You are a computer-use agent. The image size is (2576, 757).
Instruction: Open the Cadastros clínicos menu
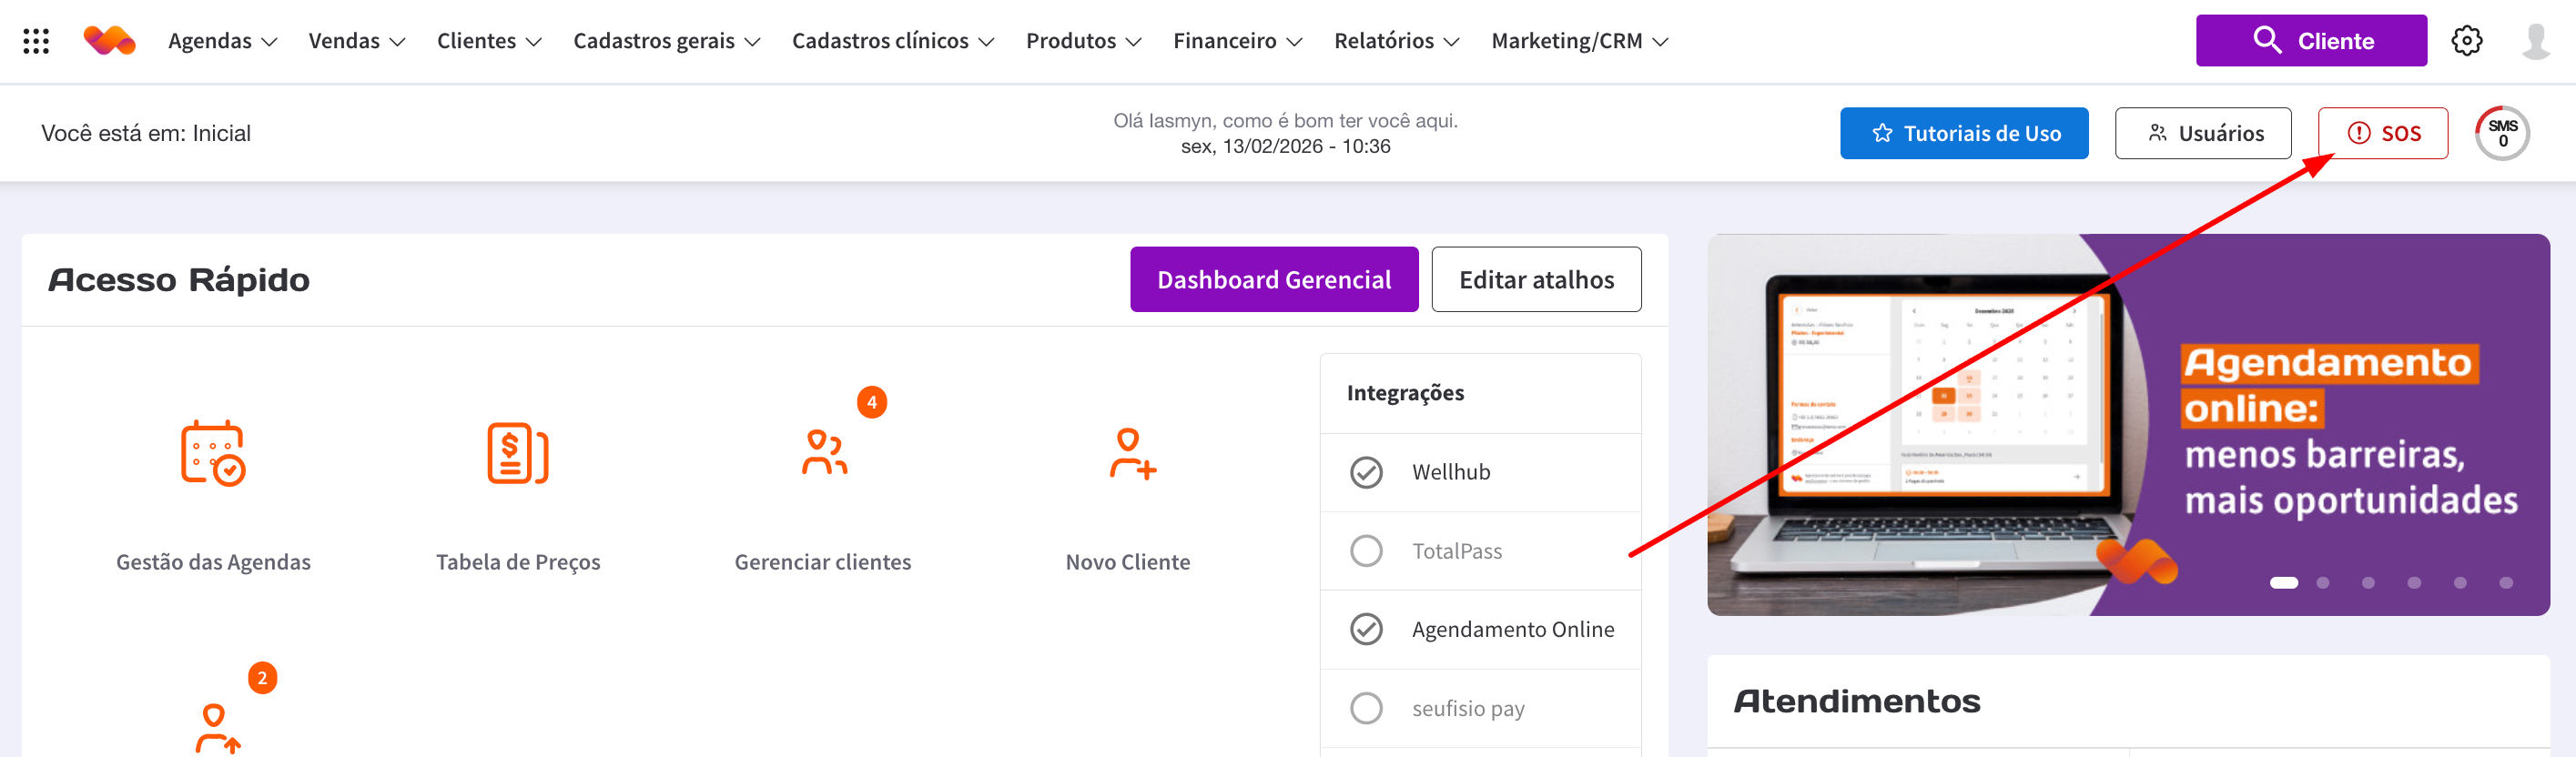[892, 41]
